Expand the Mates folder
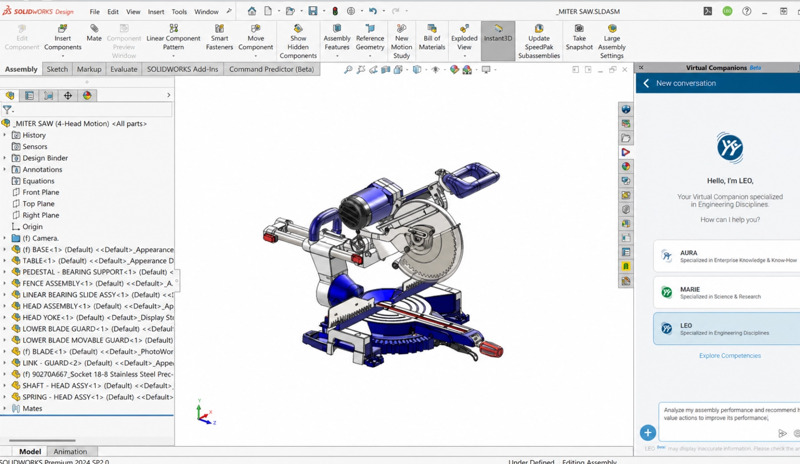This screenshot has height=464, width=800. coord(5,408)
